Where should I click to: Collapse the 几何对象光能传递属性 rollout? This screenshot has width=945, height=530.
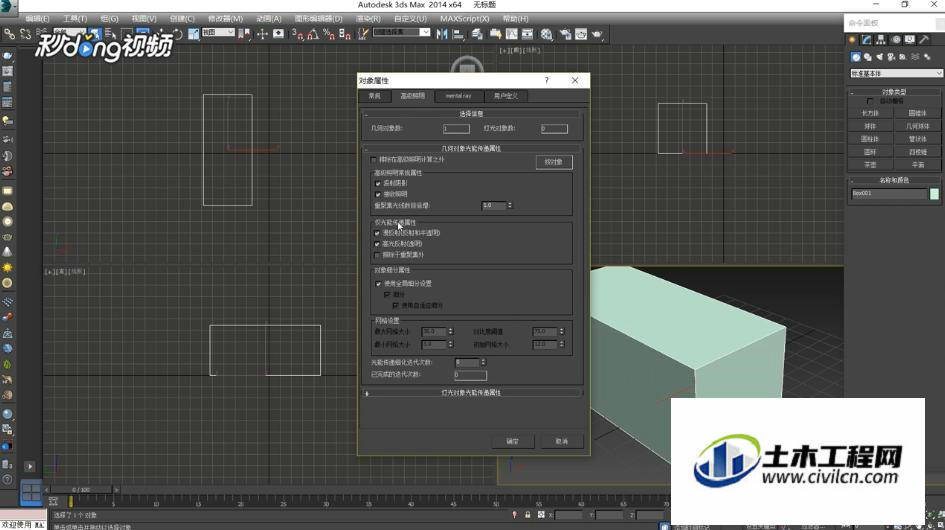(471, 148)
